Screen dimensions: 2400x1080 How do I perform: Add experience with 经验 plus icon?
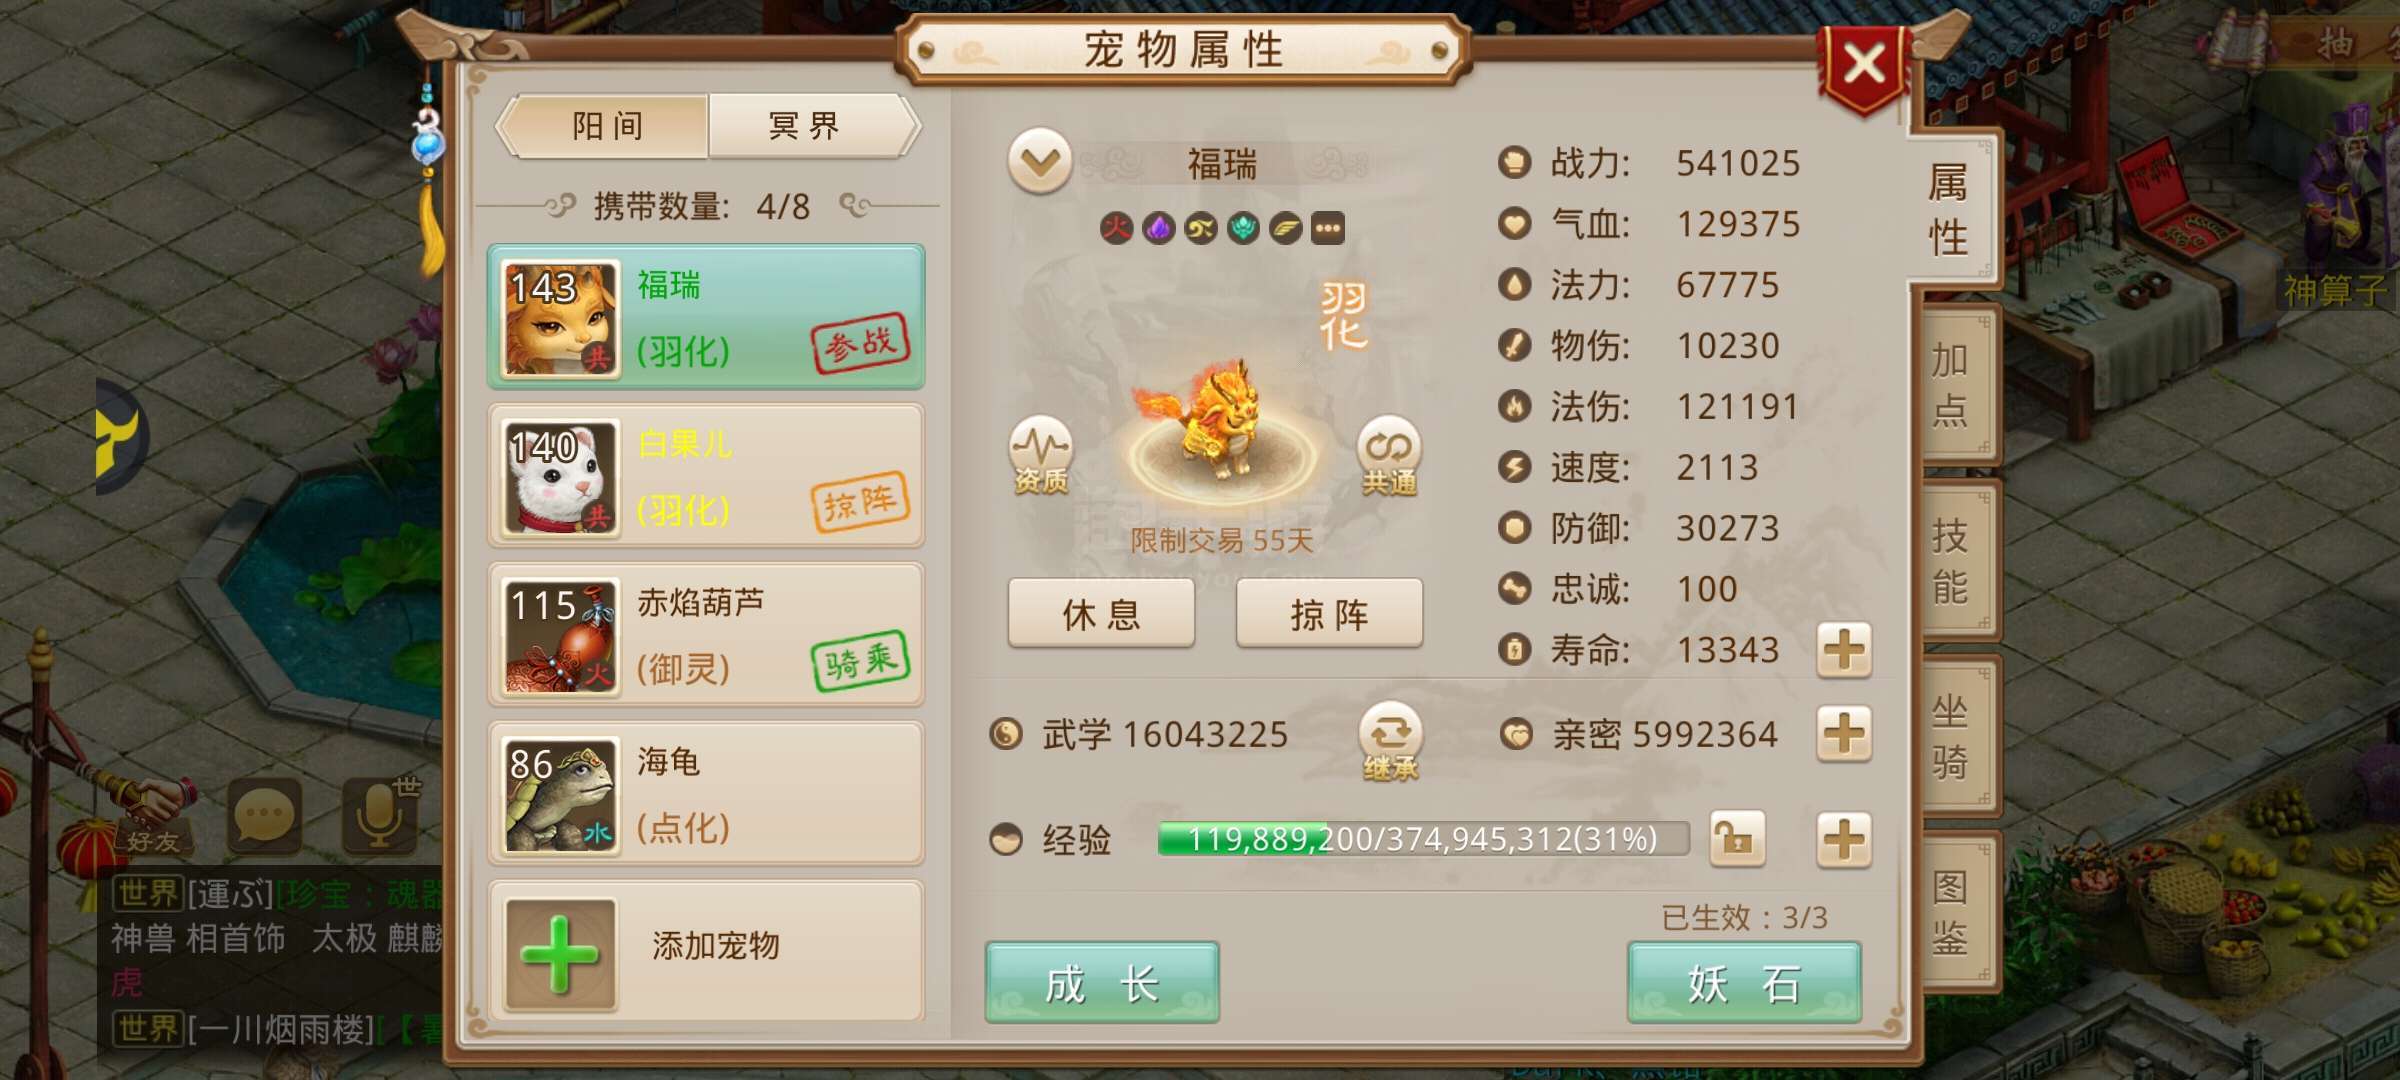[1844, 838]
